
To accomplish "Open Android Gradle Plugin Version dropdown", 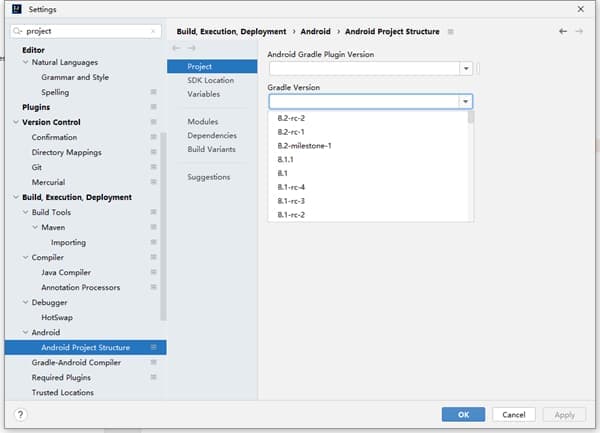I will click(465, 69).
